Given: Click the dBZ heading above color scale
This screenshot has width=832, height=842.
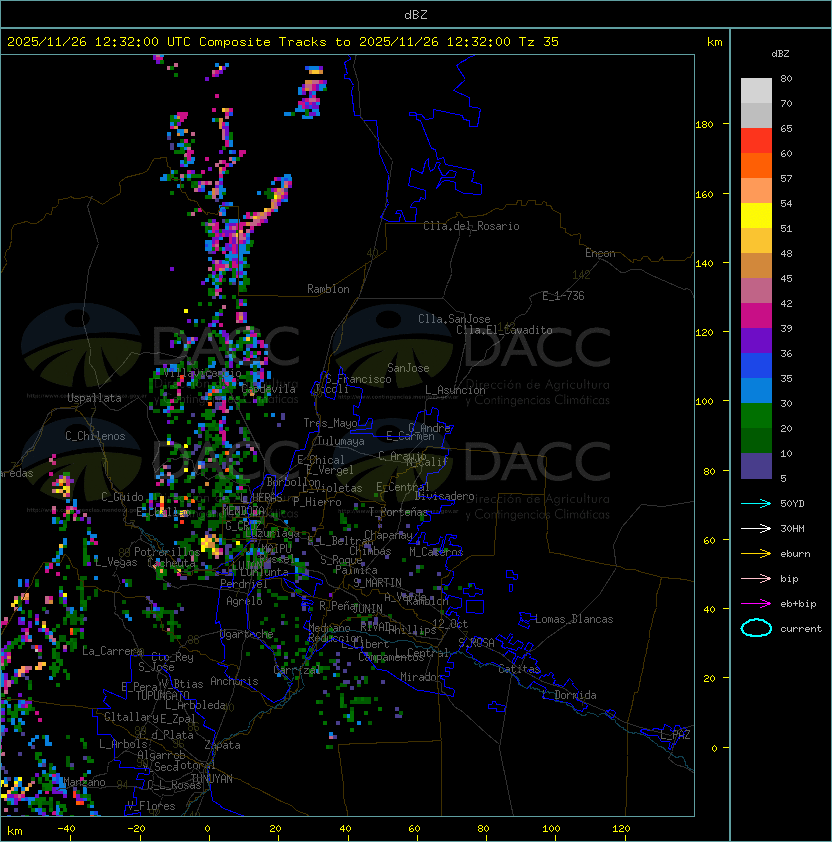Looking at the screenshot, I should 780,54.
